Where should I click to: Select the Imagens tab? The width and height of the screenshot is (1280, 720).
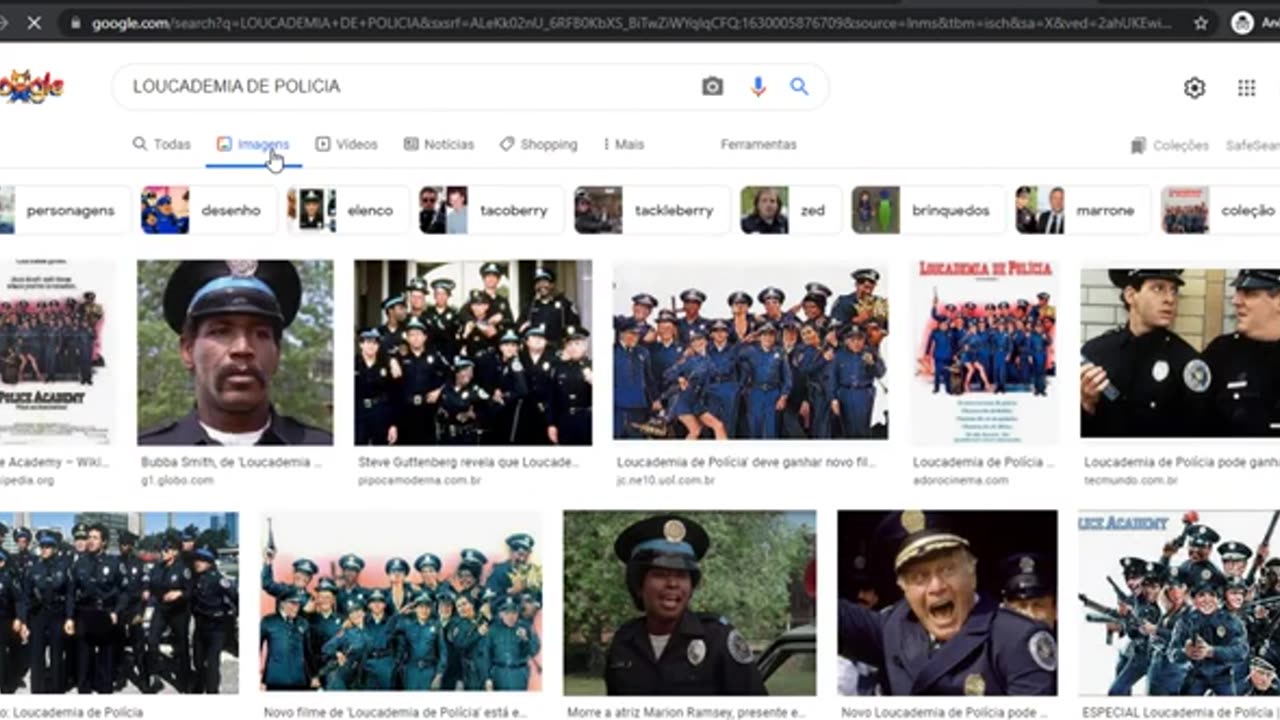coord(253,144)
